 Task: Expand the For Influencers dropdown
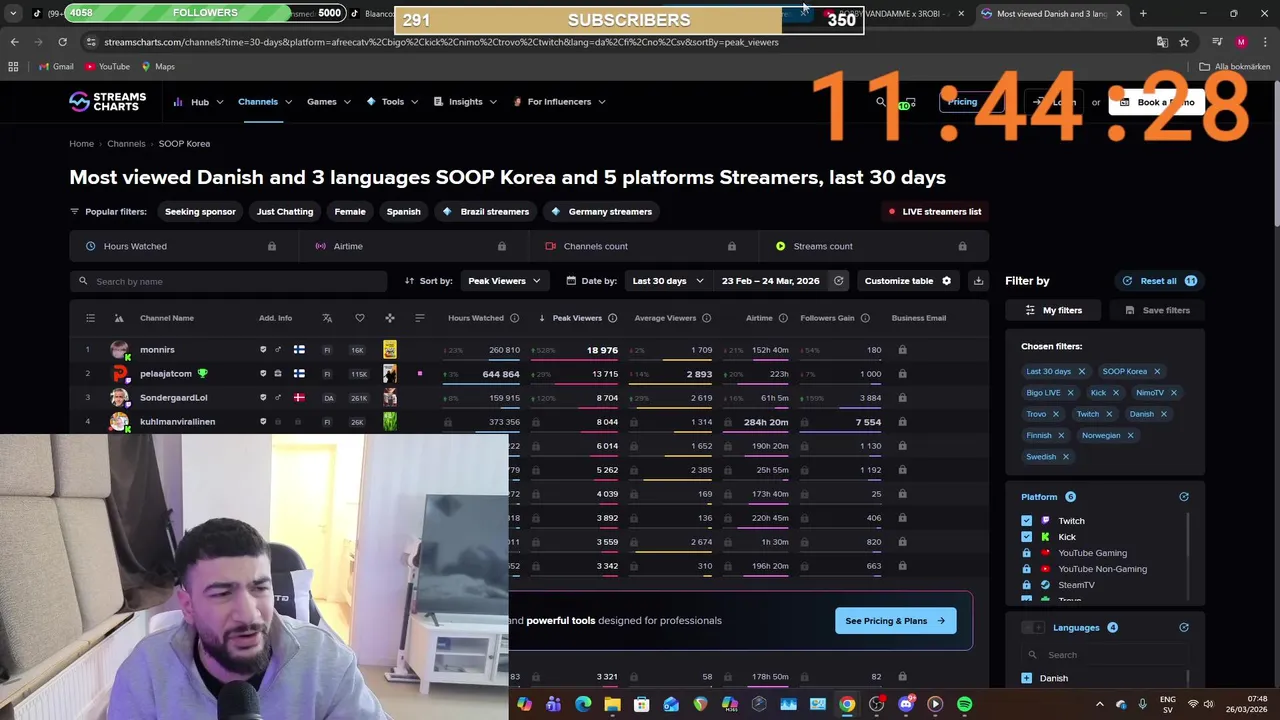click(559, 102)
